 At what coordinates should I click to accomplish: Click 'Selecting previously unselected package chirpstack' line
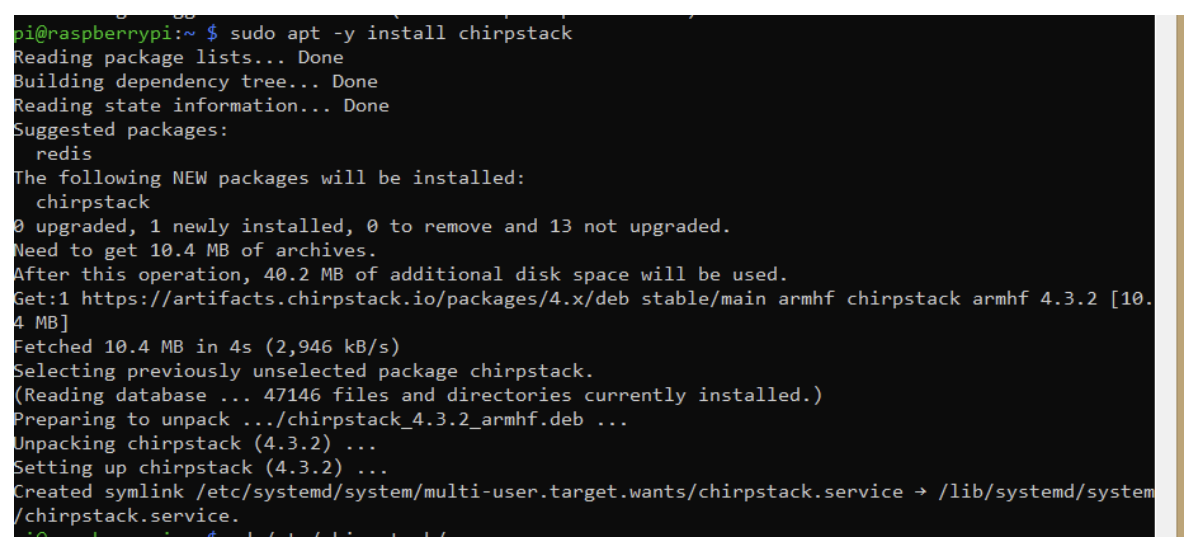click(303, 371)
